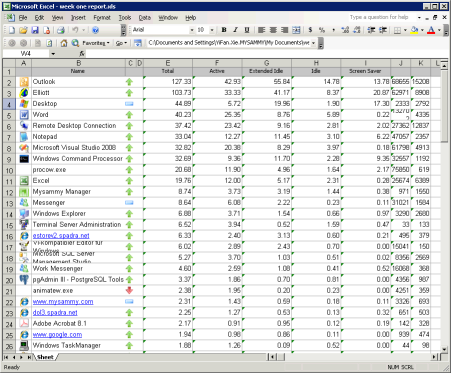Open the Font size dropdown
The height and width of the screenshot is (373, 451).
click(x=212, y=30)
